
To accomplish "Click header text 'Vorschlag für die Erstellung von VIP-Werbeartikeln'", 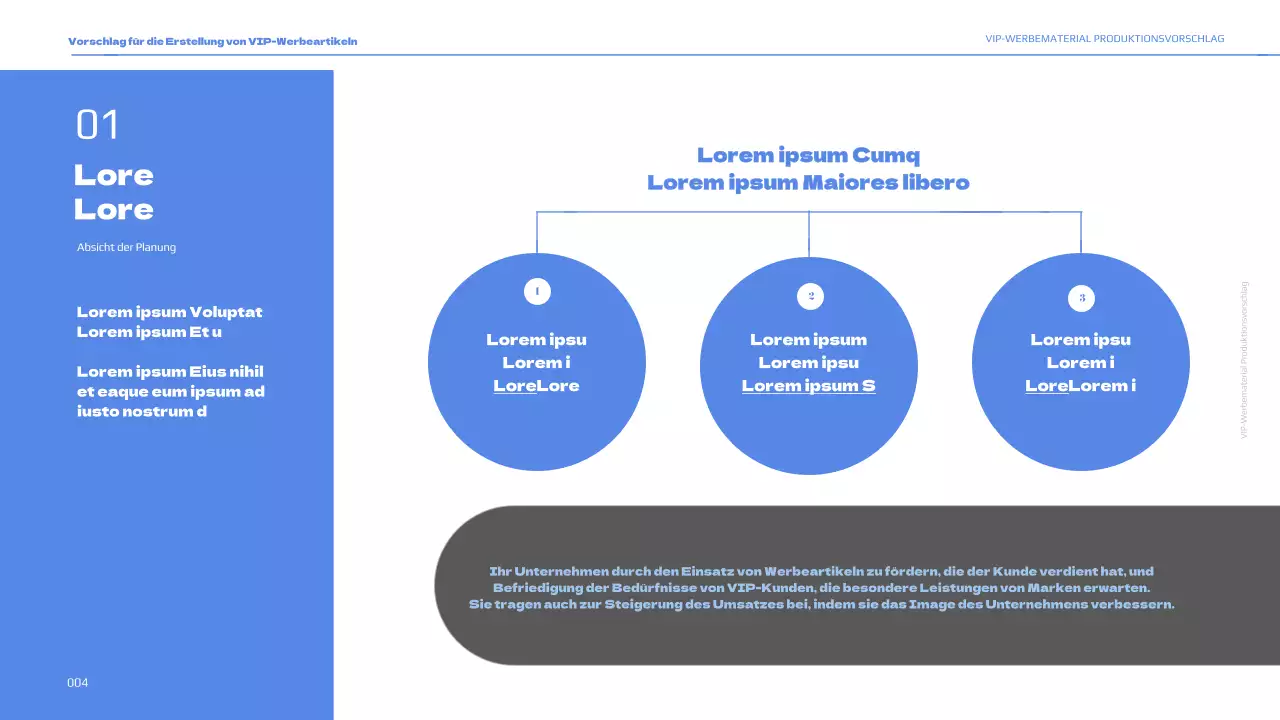I will click(x=212, y=41).
